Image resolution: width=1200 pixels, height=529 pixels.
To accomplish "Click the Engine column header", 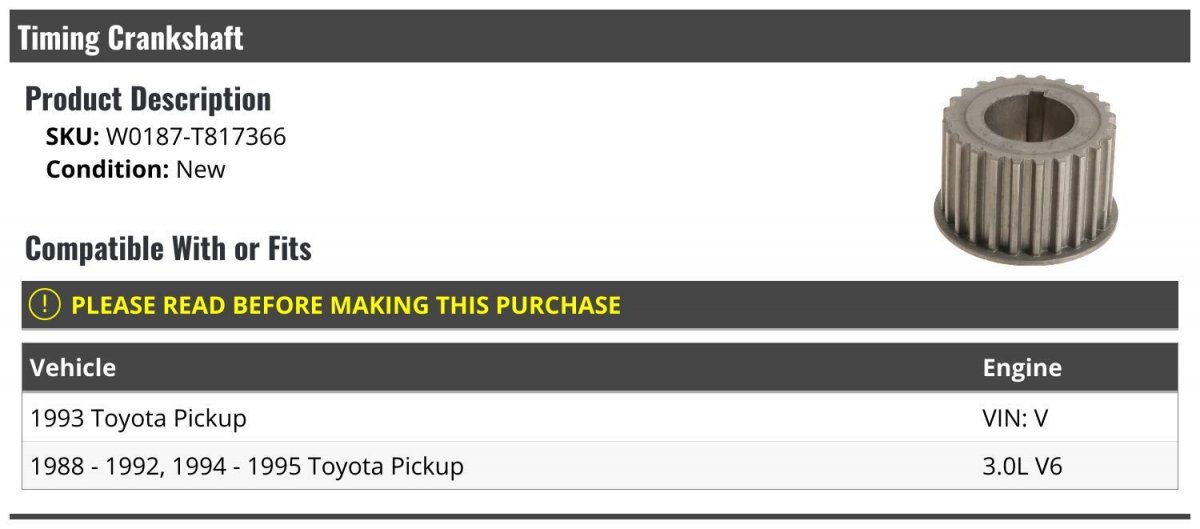I will [x=1022, y=368].
